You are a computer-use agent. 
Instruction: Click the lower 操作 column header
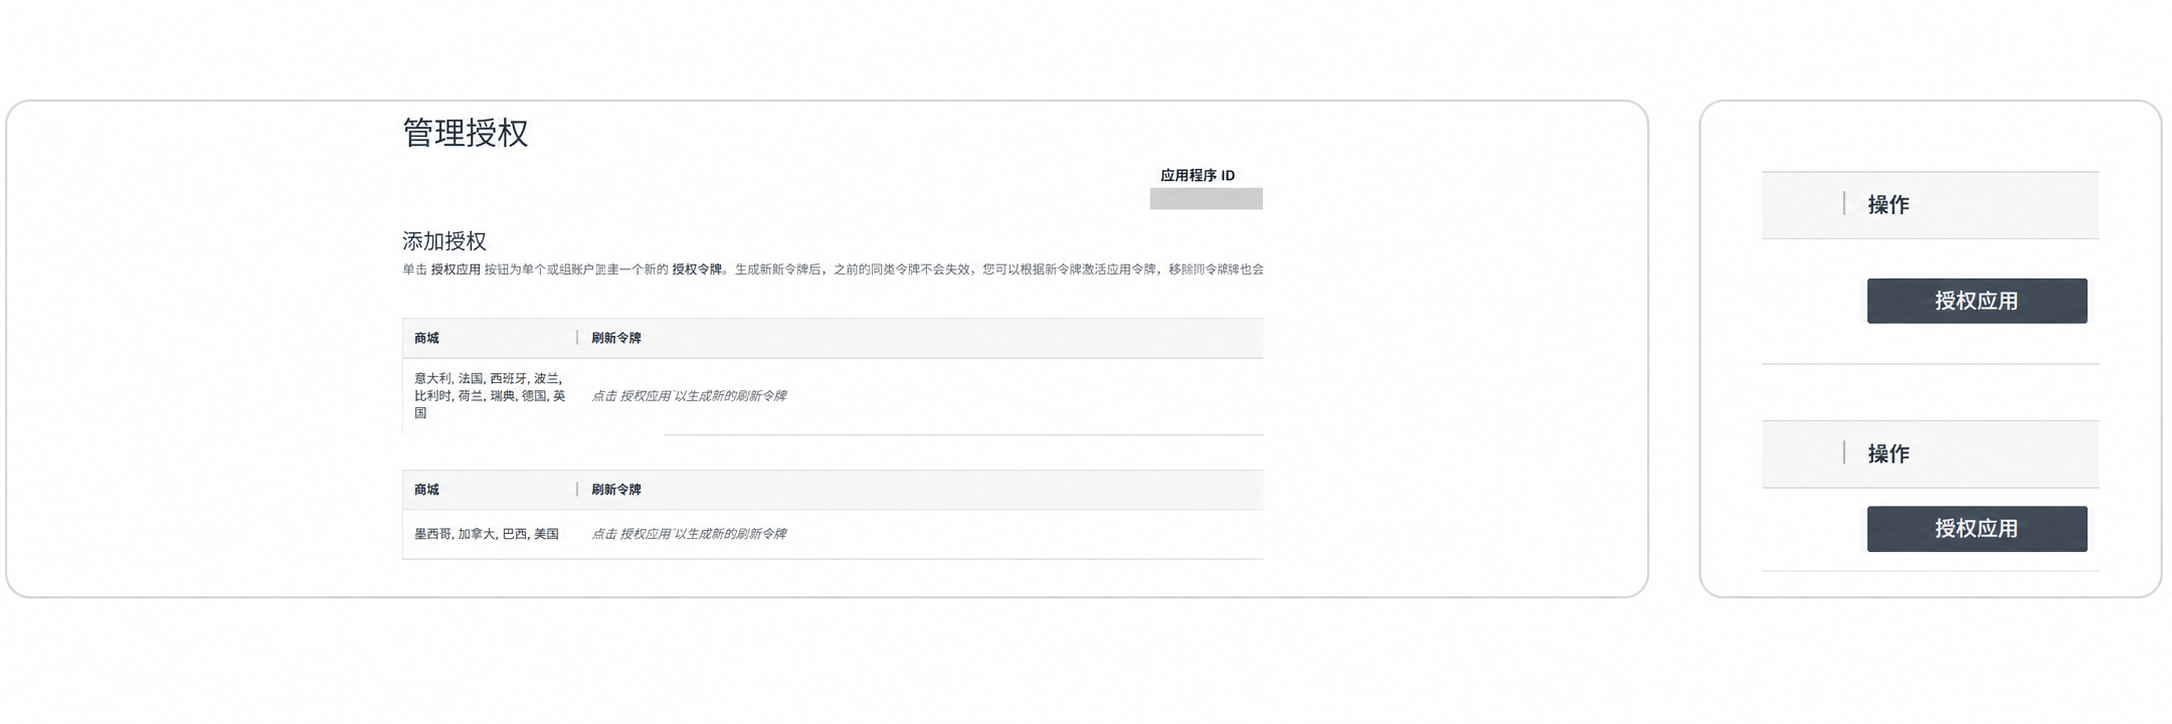(1888, 454)
